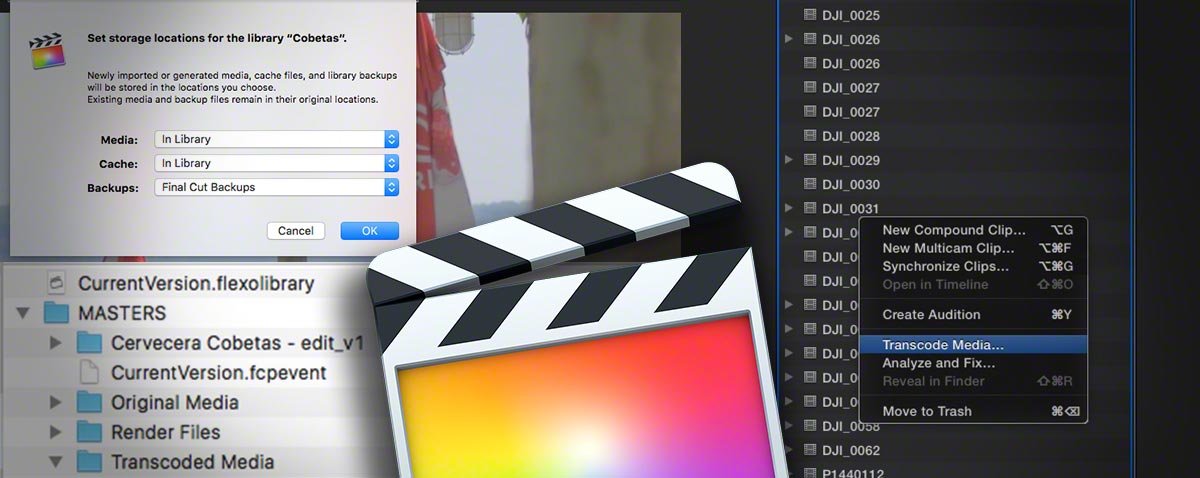The height and width of the screenshot is (478, 1200).
Task: Select the DJI_0025 clip name
Action: click(x=851, y=15)
